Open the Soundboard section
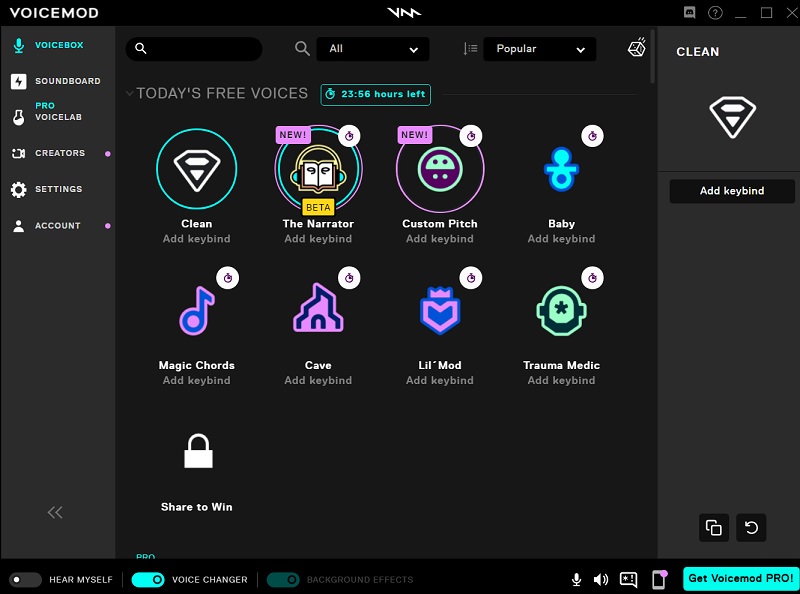Screen dimensions: 800x594 click(56, 81)
